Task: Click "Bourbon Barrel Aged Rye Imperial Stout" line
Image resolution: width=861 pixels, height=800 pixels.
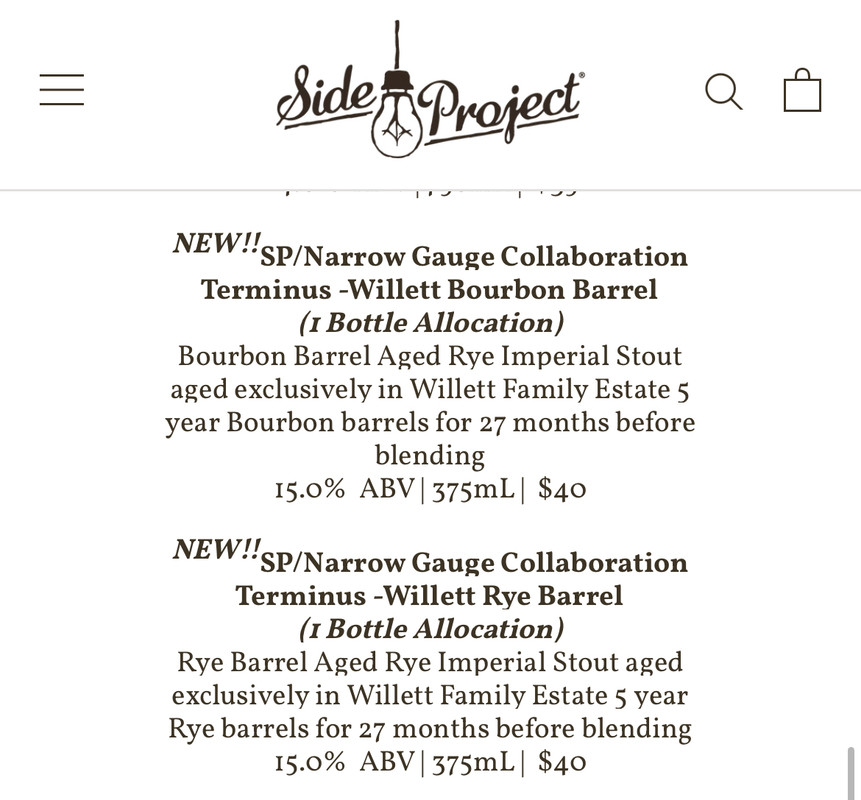Action: (430, 356)
